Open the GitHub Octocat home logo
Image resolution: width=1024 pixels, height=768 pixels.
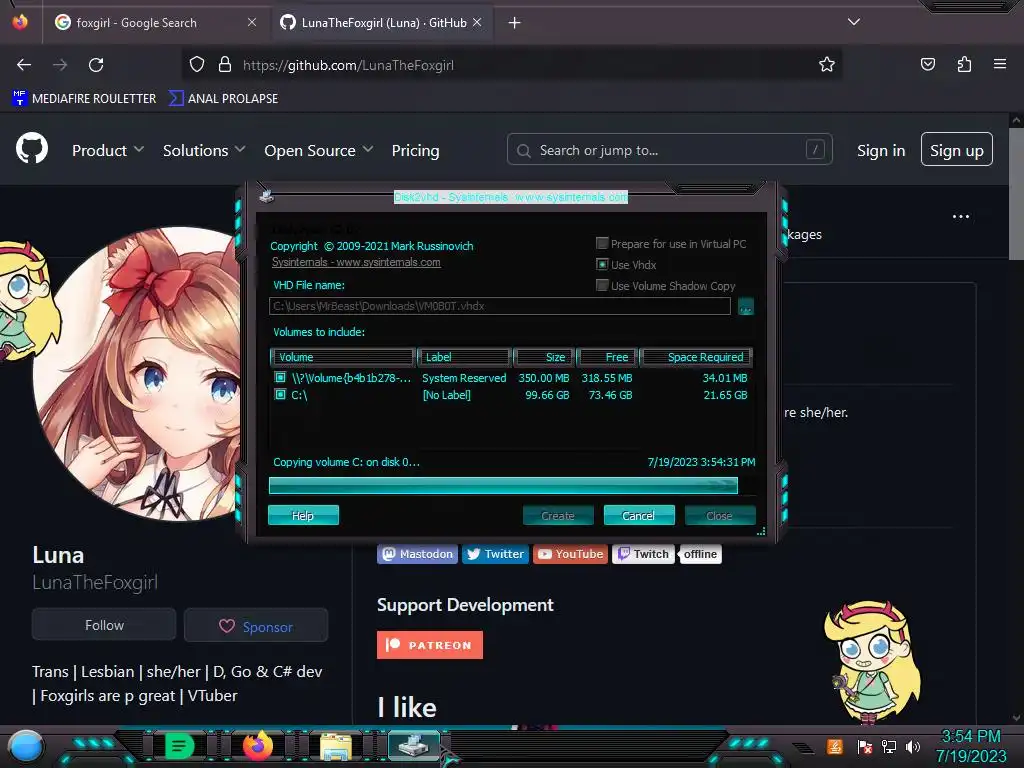click(x=32, y=149)
